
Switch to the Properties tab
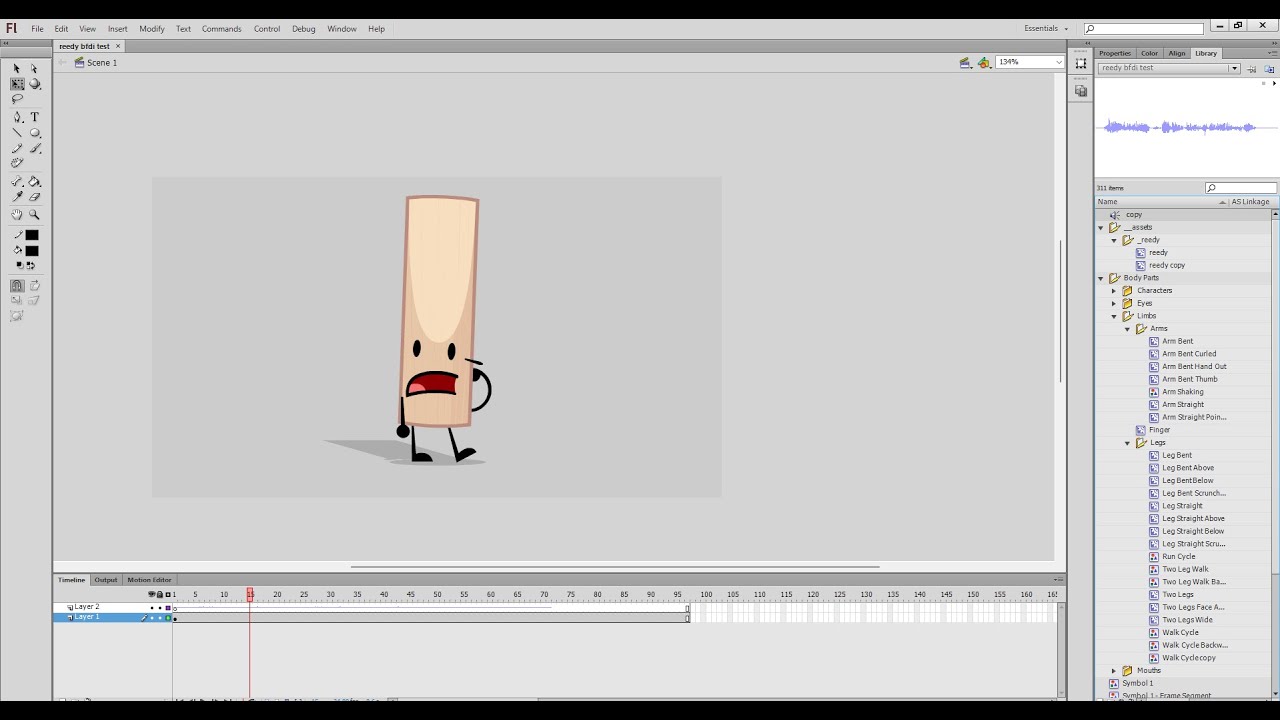(1115, 53)
